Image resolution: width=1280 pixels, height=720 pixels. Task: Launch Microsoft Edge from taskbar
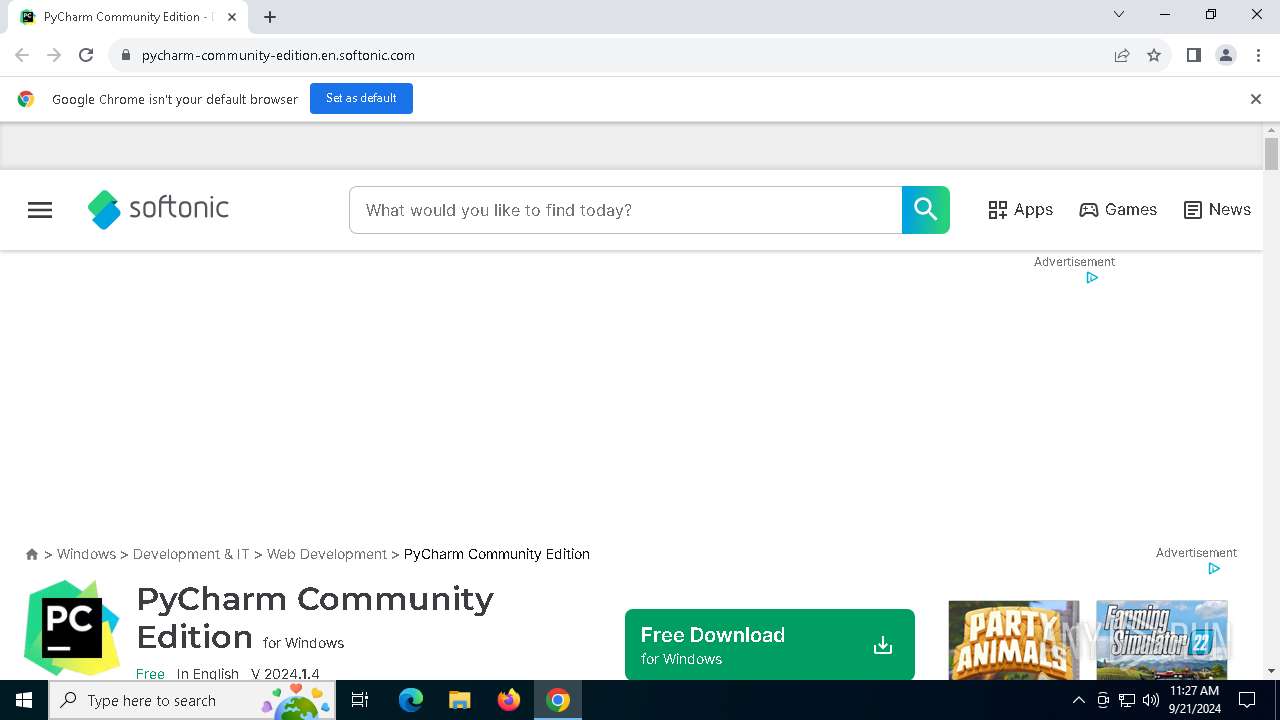click(411, 700)
